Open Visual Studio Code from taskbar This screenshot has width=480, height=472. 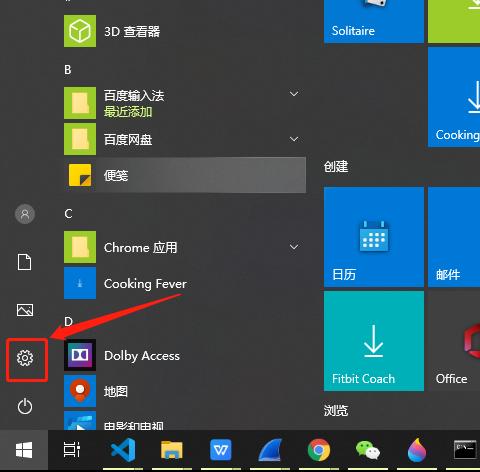[x=123, y=450]
